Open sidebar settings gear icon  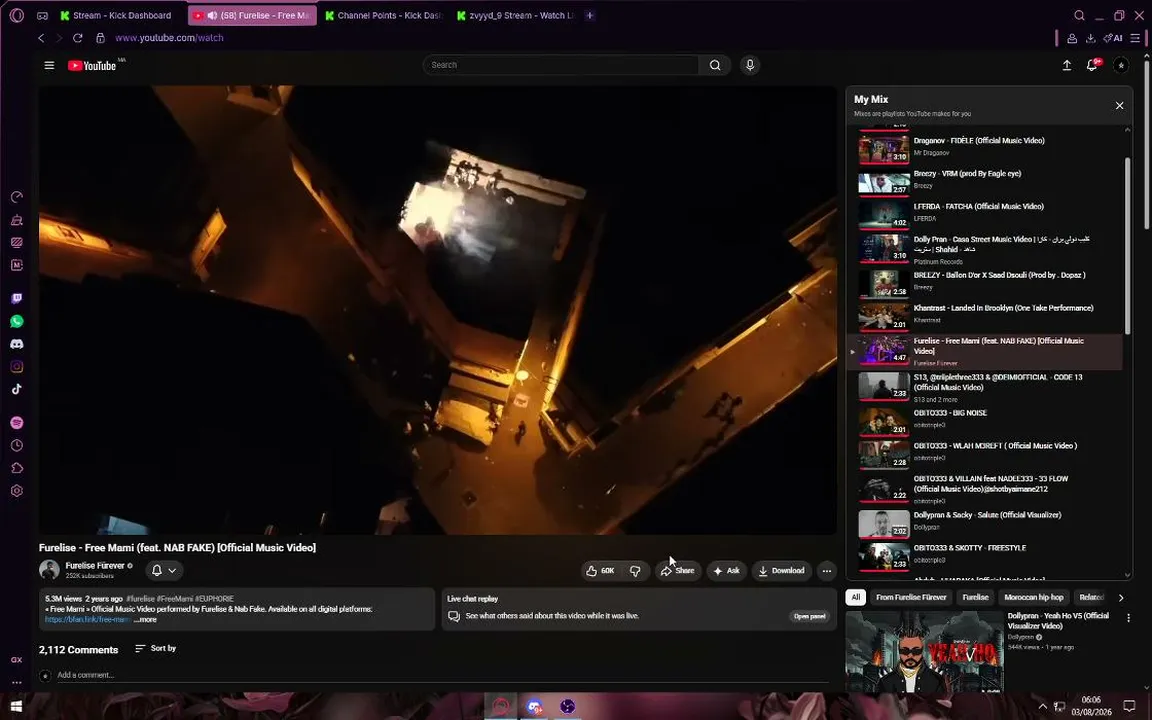point(17,491)
